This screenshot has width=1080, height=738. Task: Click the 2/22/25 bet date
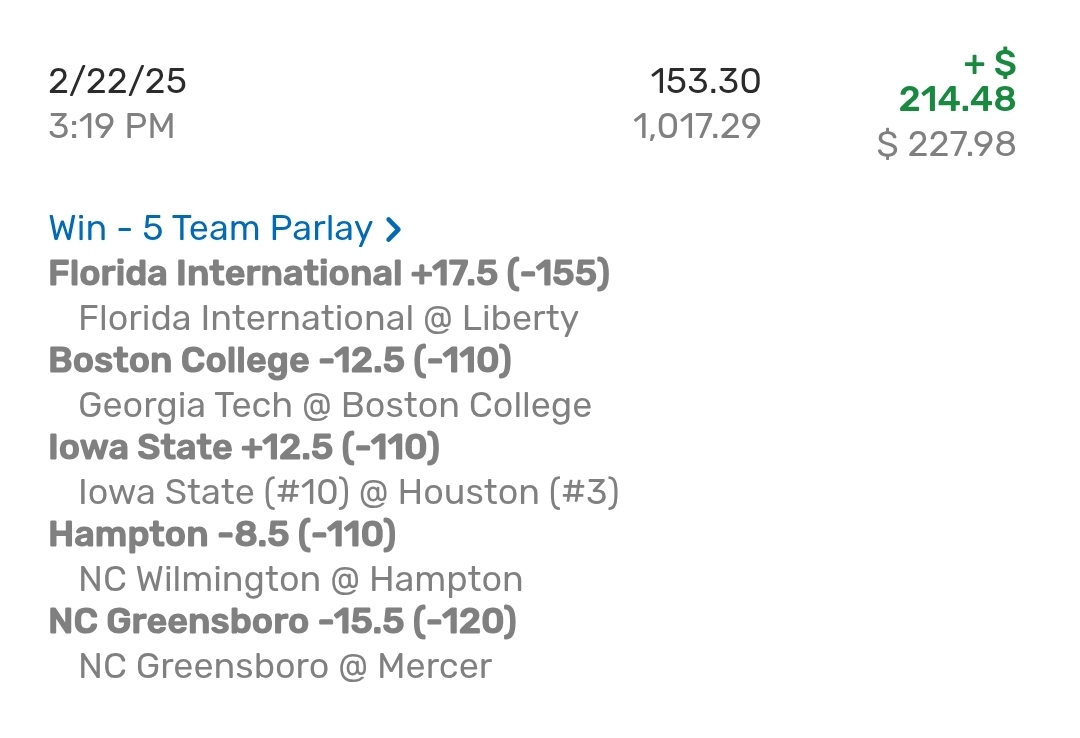[x=117, y=81]
